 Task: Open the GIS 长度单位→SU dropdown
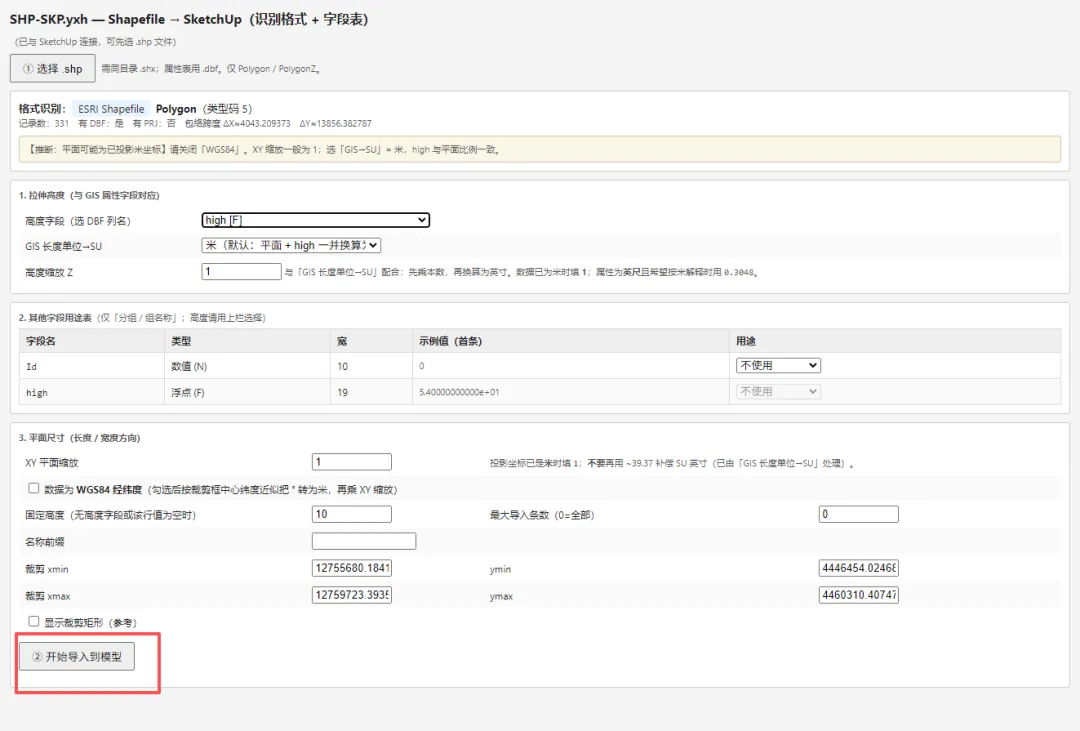click(x=291, y=245)
